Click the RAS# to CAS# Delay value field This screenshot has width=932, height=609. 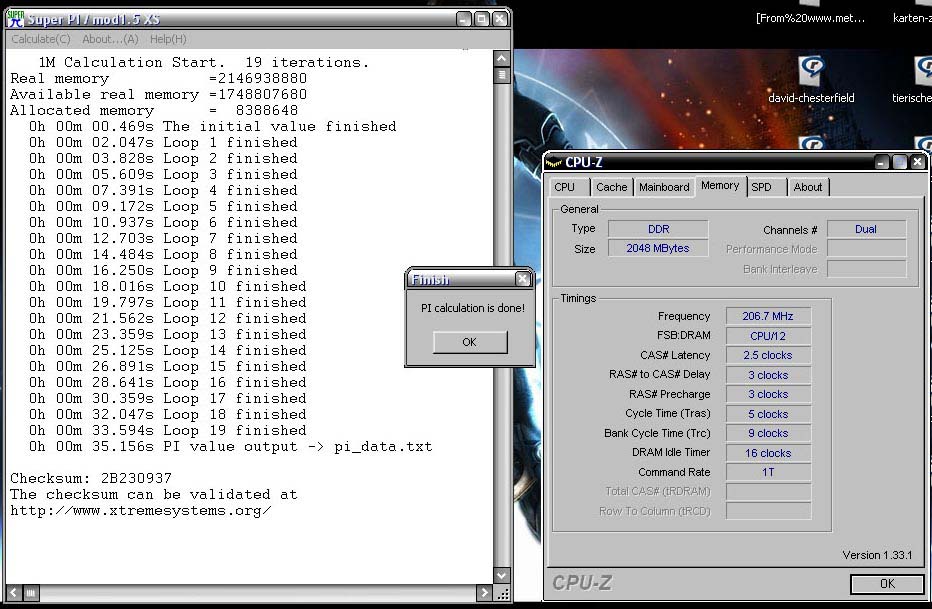click(x=768, y=375)
